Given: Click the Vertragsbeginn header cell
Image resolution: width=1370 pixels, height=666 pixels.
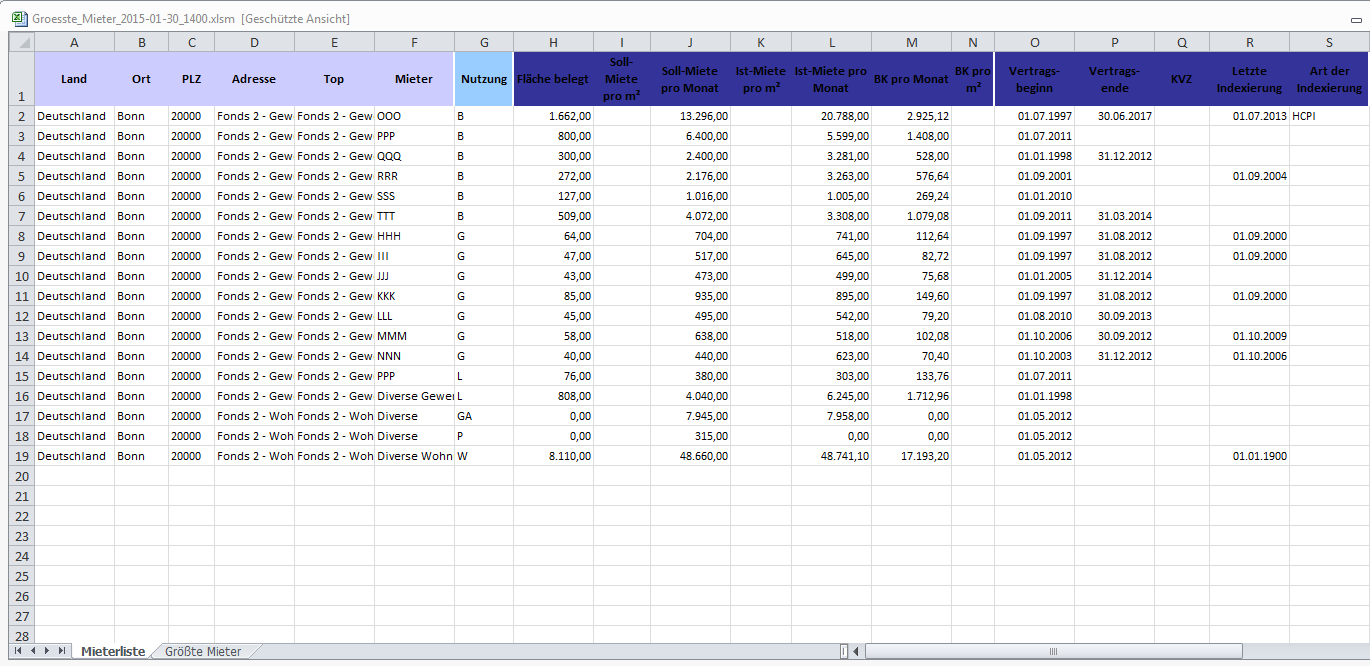Looking at the screenshot, I should click(1035, 79).
